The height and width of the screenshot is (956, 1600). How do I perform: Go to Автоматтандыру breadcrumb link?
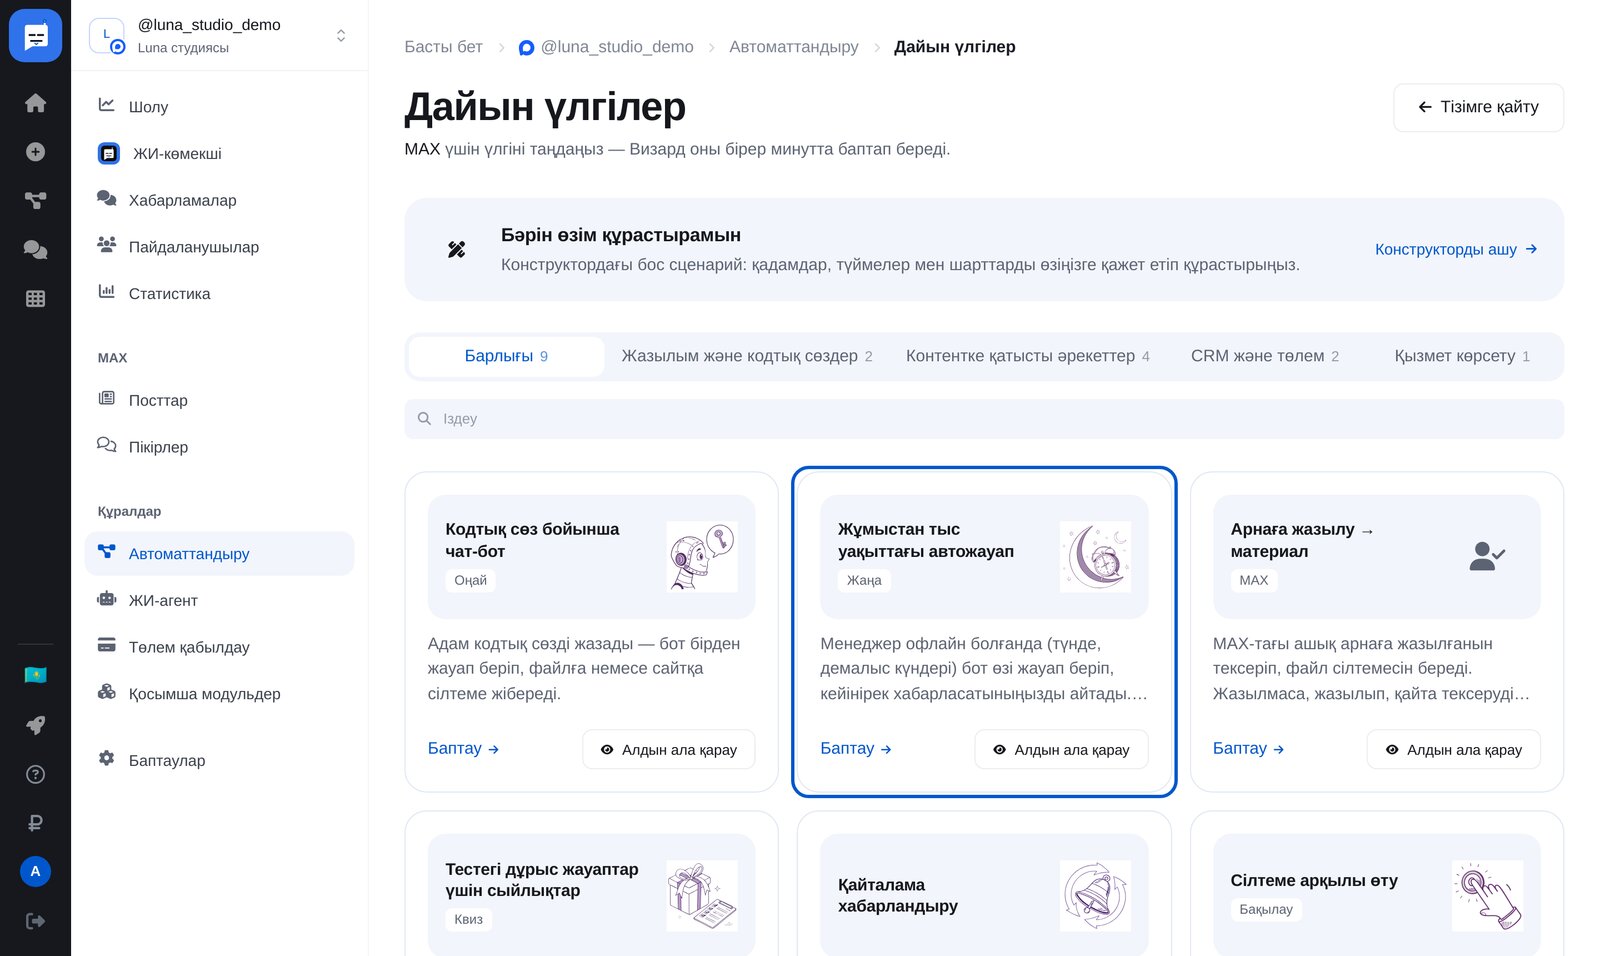tap(794, 47)
